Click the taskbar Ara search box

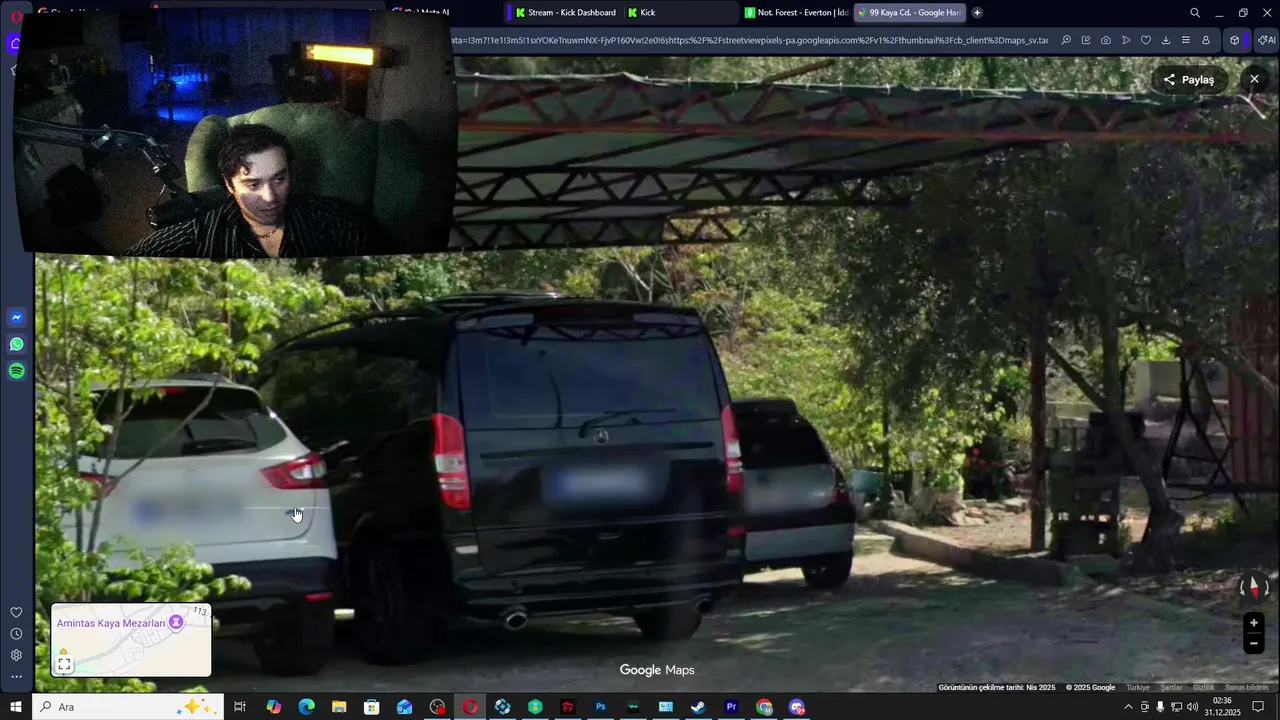click(128, 707)
